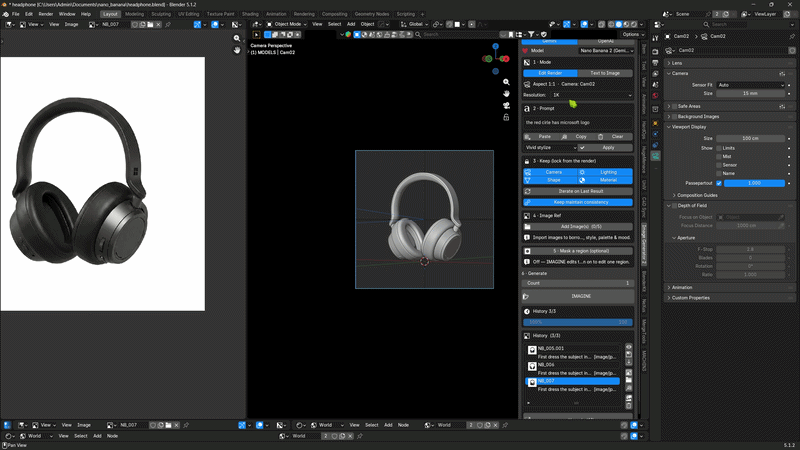This screenshot has height=450, width=800.
Task: Click Iterate on Last Result button
Action: [x=578, y=191]
